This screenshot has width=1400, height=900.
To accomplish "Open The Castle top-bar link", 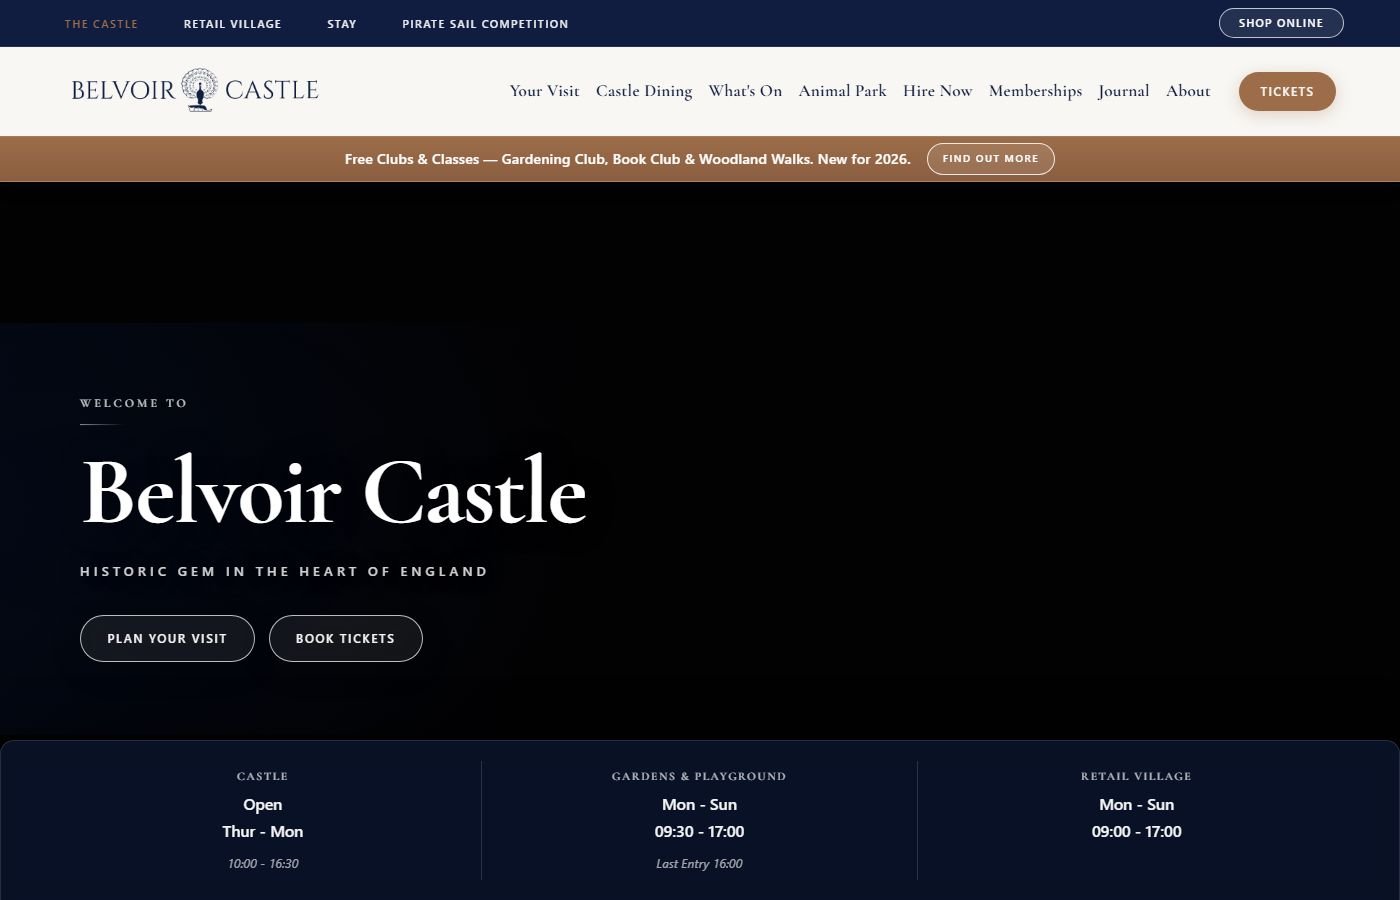I will click(101, 24).
